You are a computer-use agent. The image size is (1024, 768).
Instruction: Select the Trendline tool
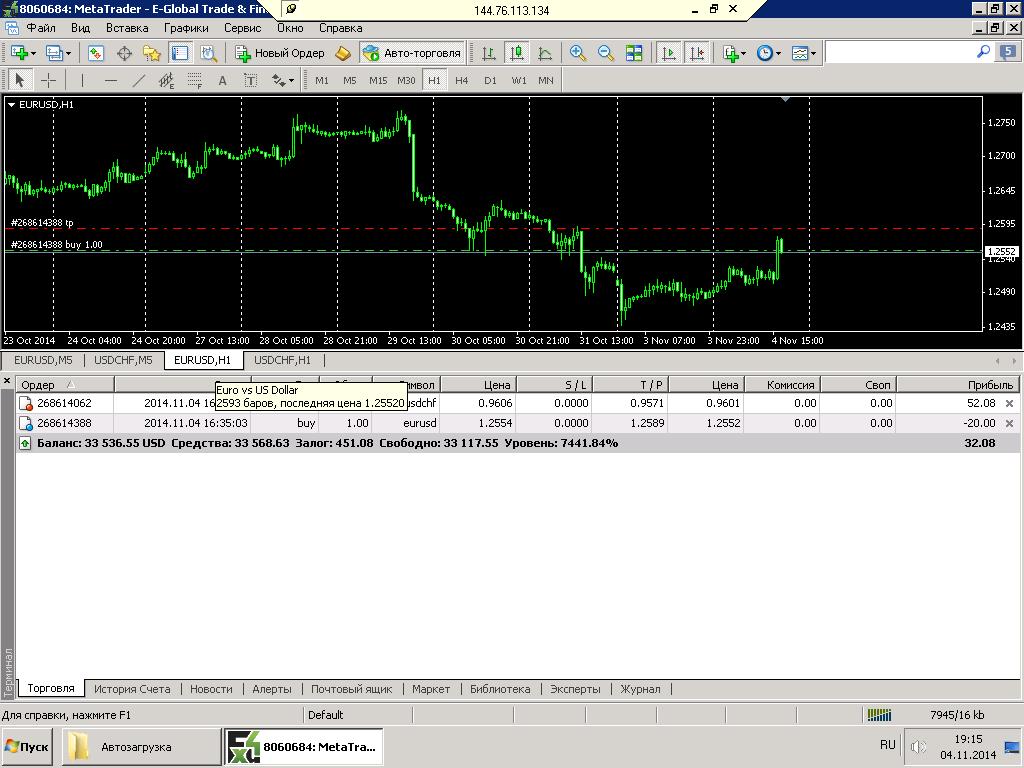tap(138, 80)
